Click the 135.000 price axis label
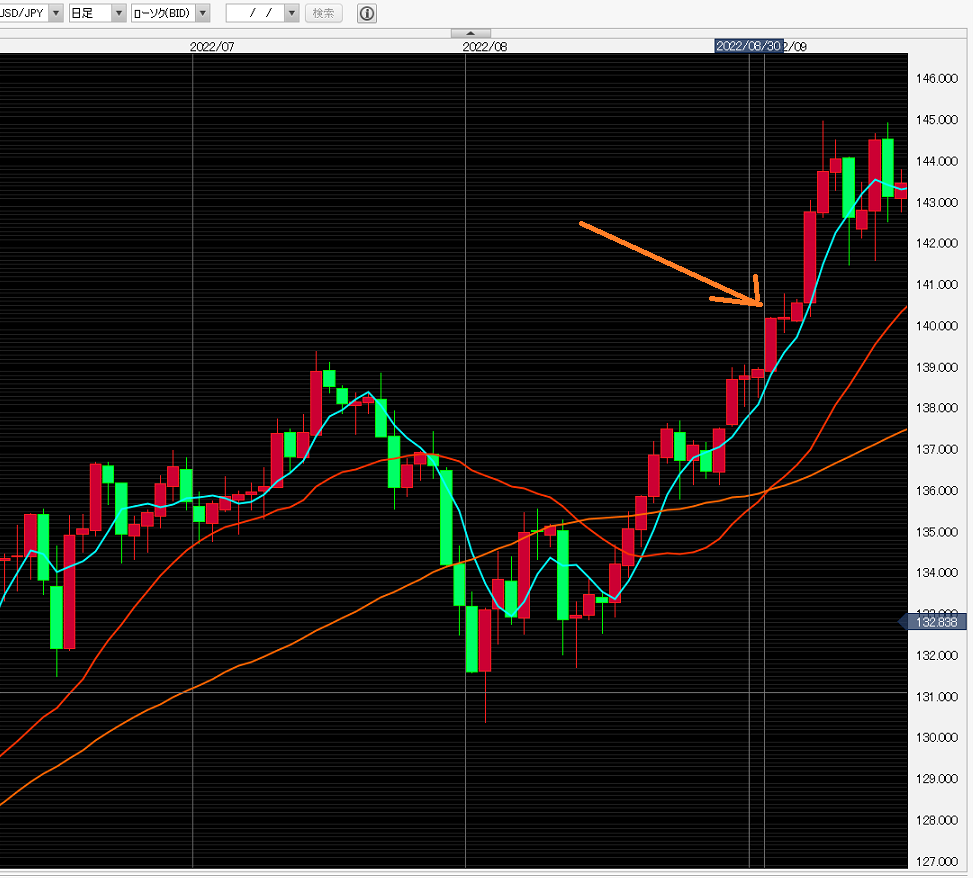This screenshot has height=878, width=973. [x=937, y=532]
